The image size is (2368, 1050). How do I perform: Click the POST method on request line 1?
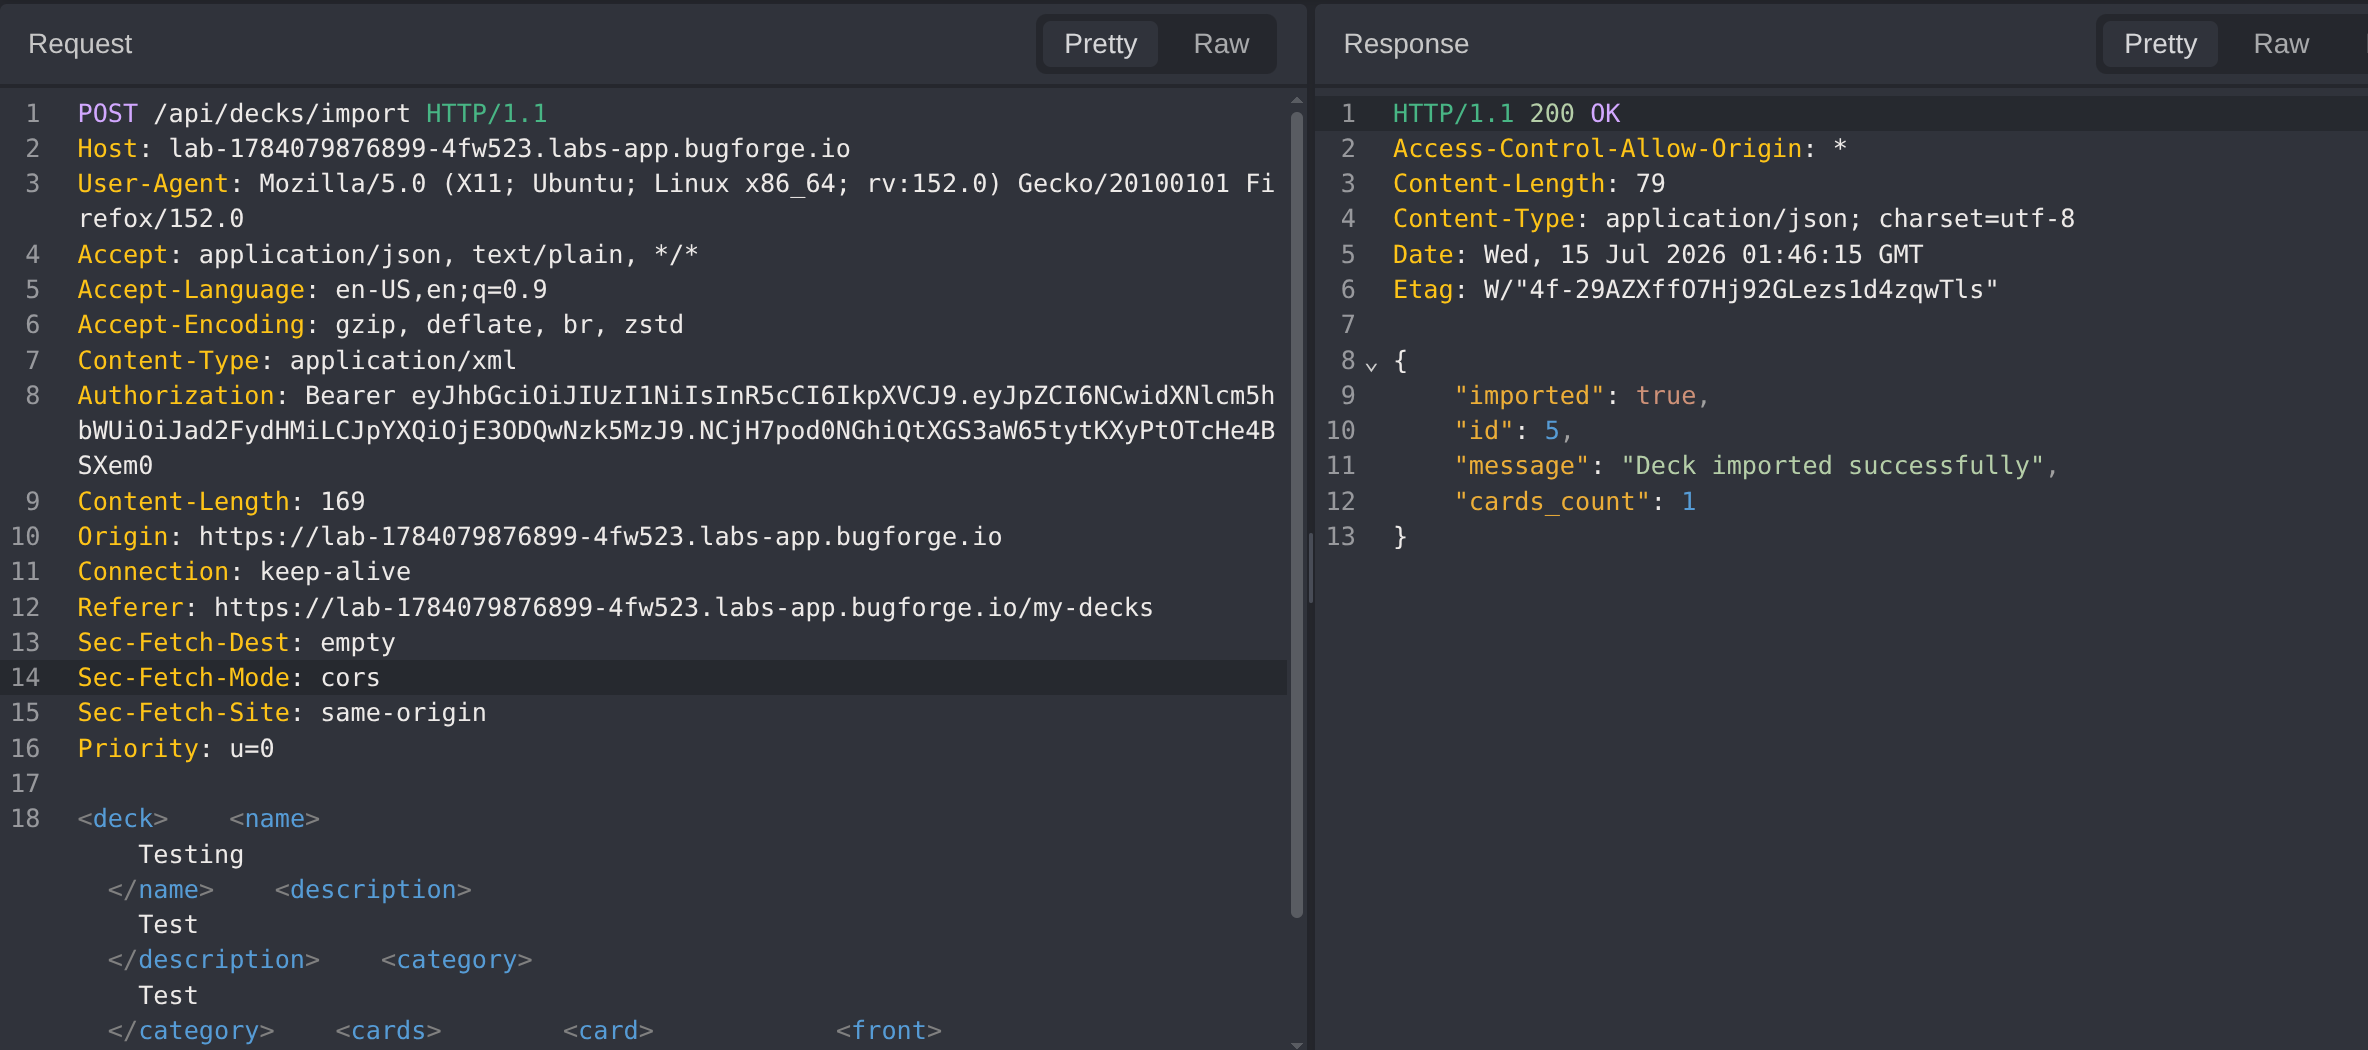[108, 114]
